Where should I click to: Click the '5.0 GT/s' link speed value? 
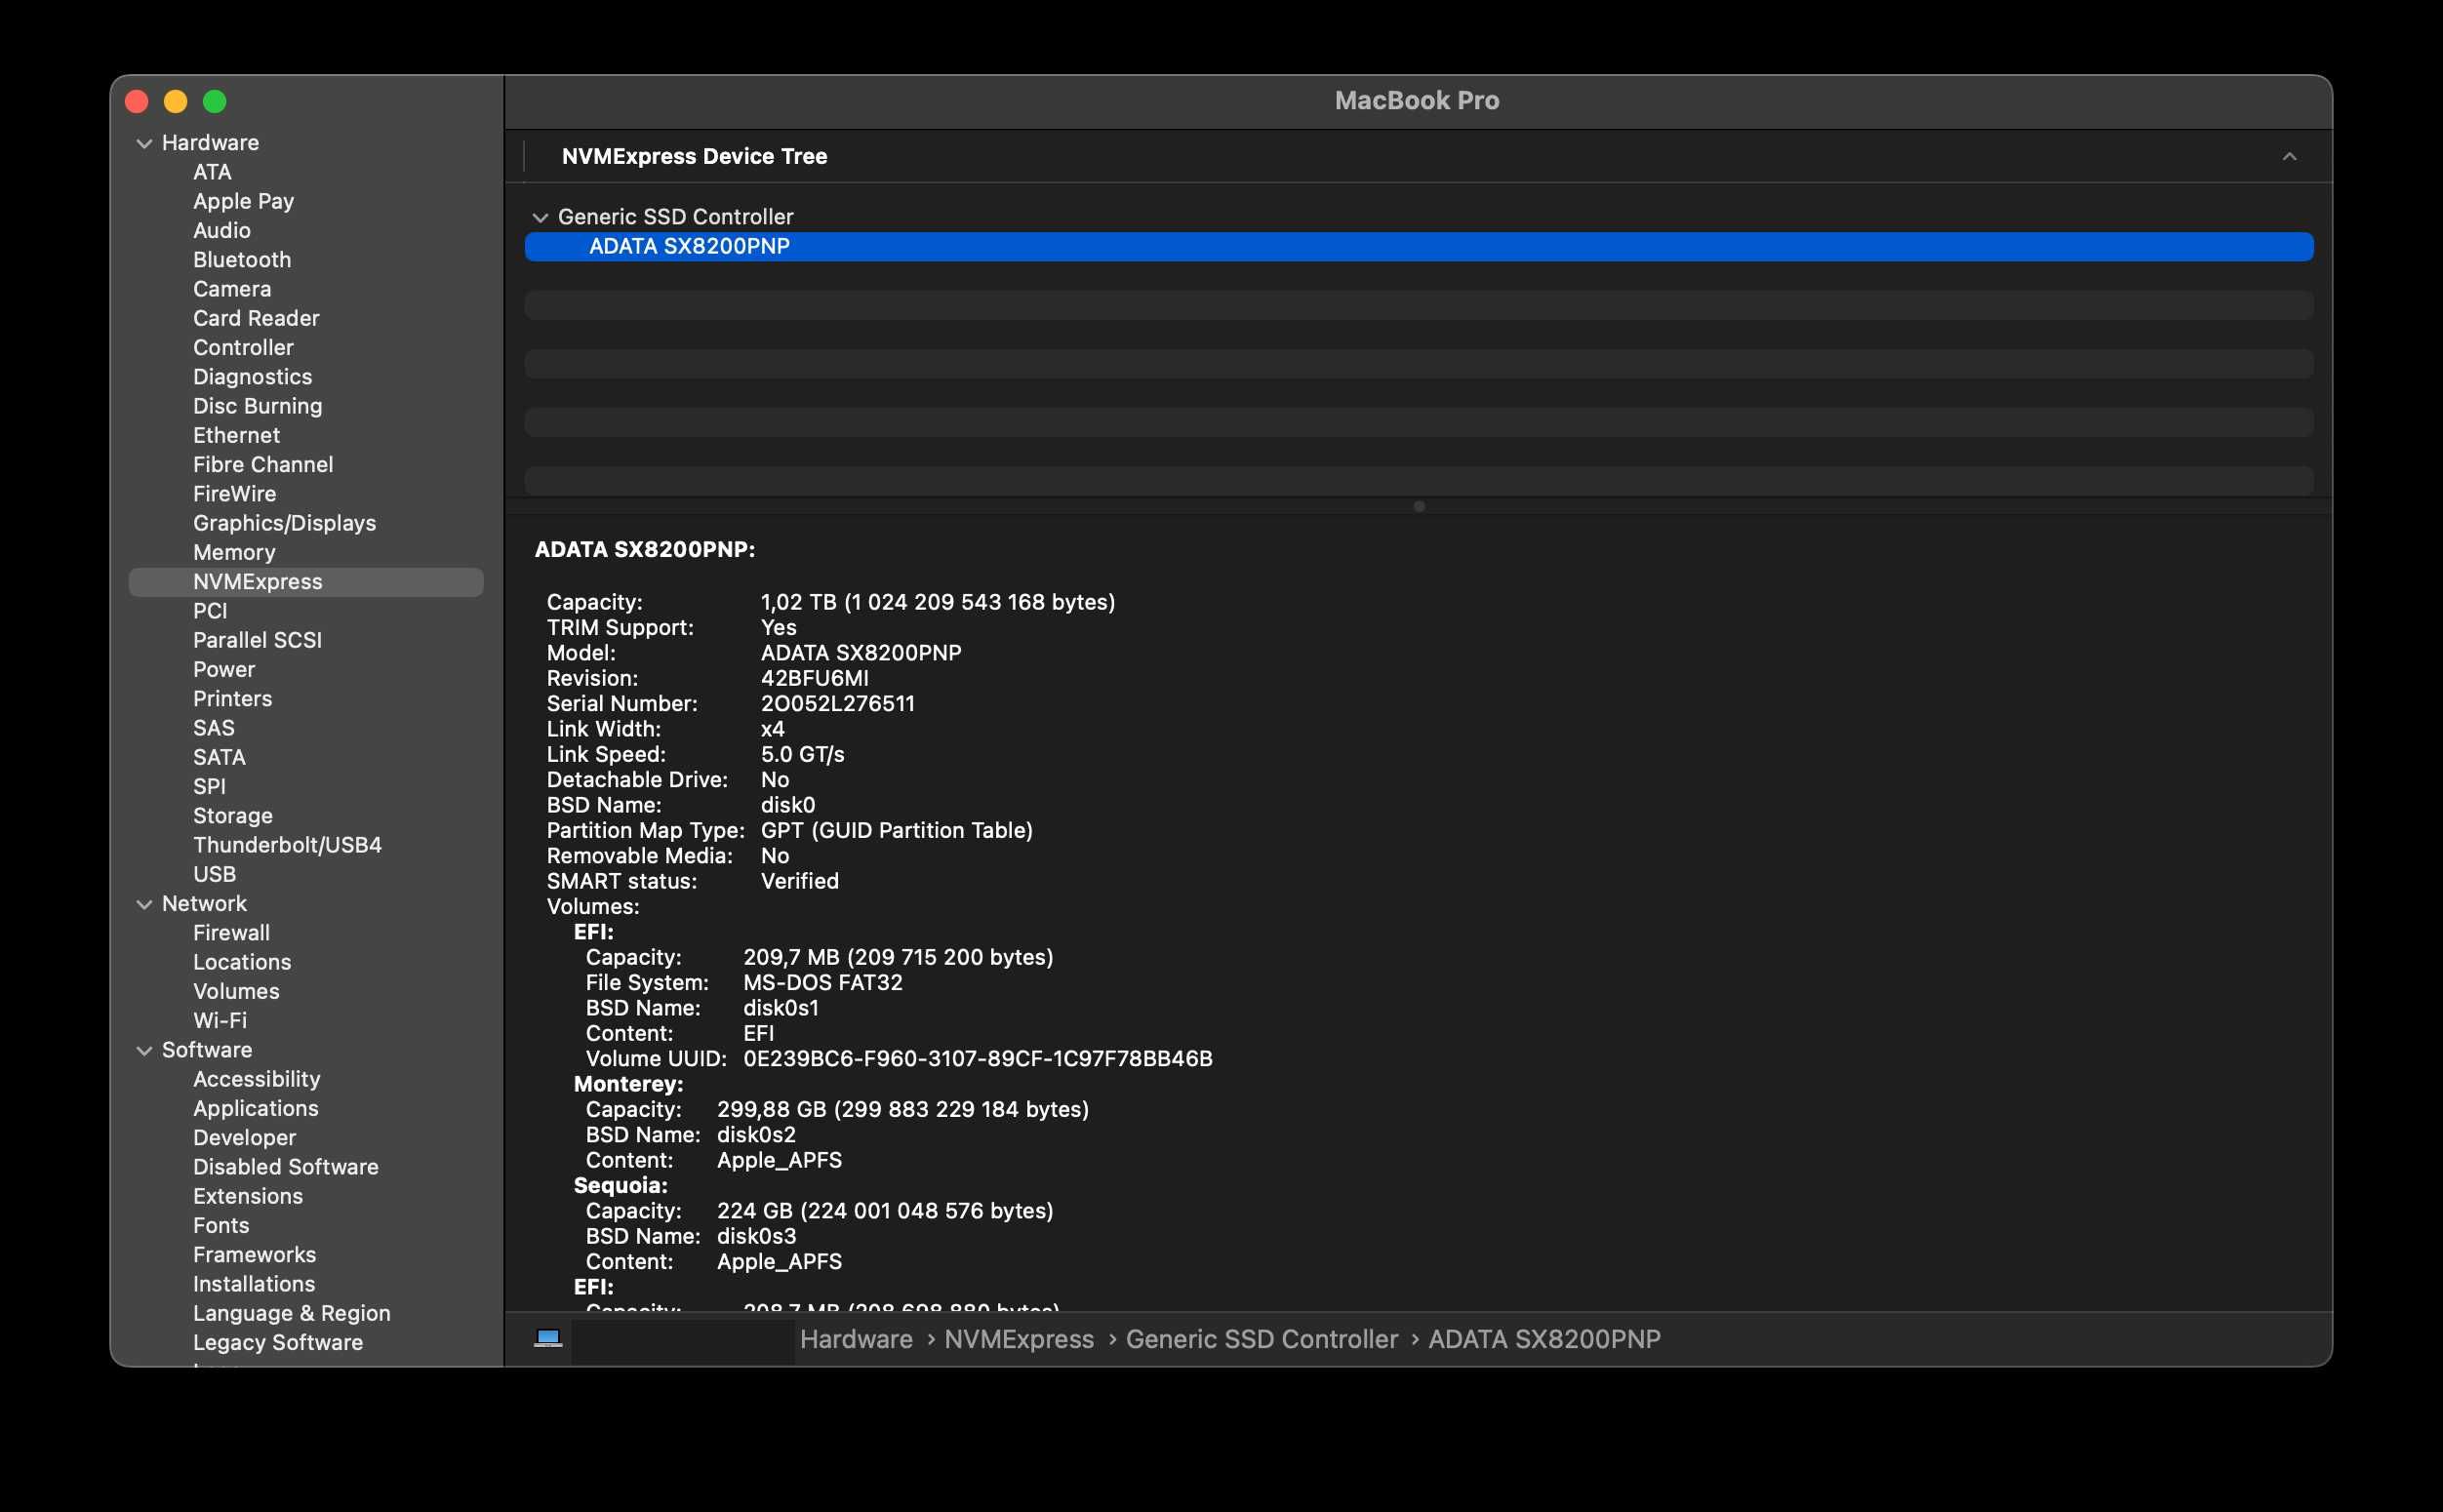pos(802,755)
